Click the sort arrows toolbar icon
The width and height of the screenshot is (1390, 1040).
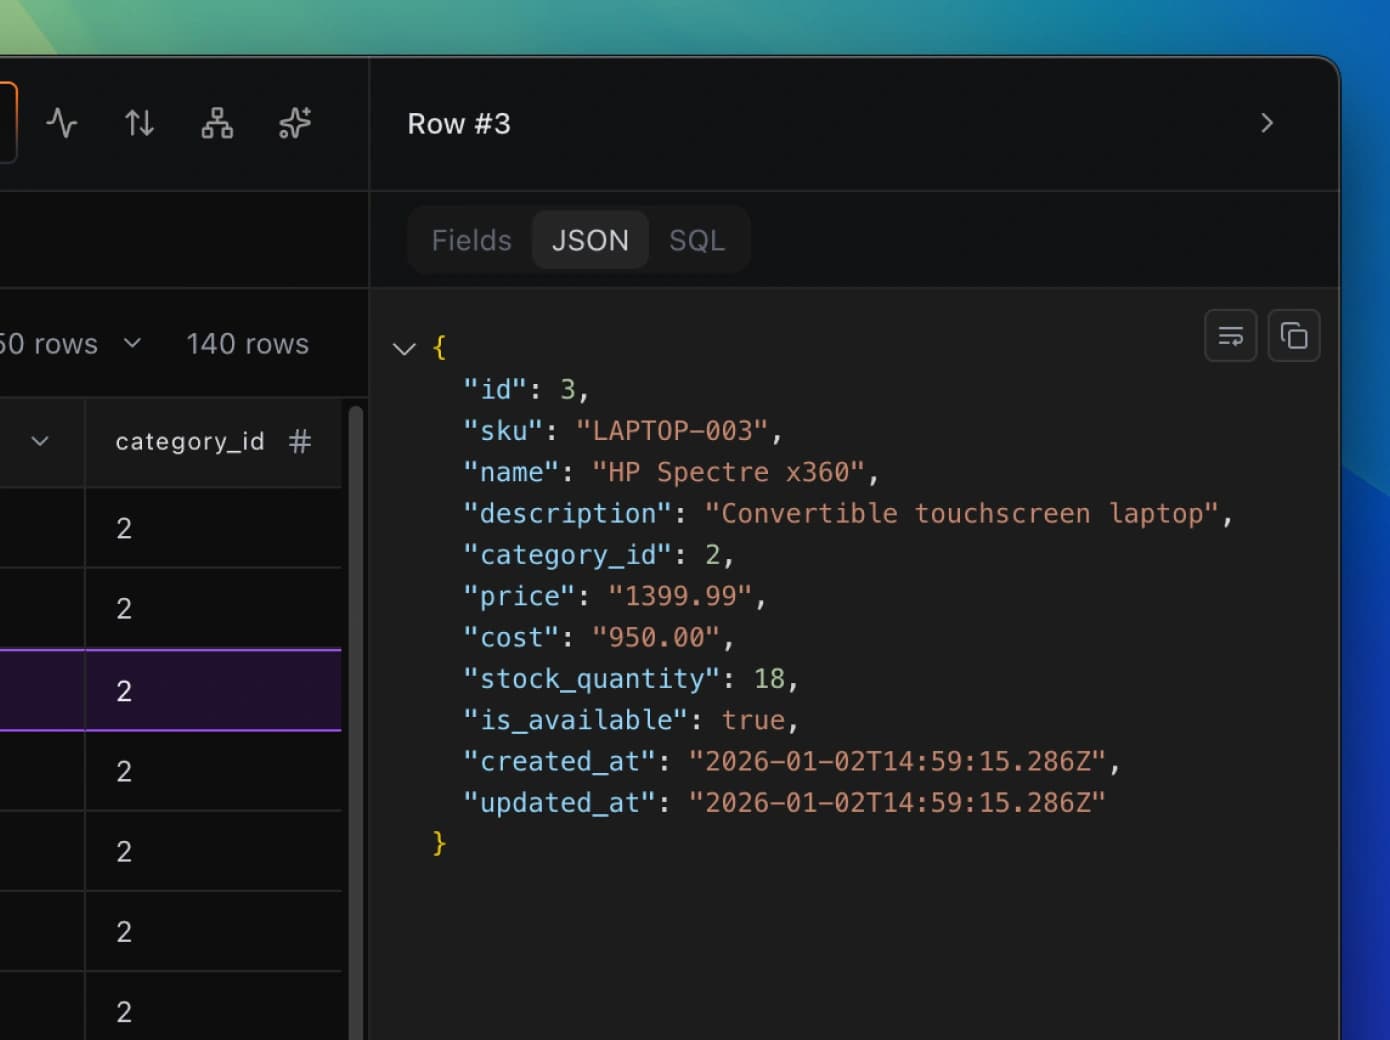pos(139,123)
